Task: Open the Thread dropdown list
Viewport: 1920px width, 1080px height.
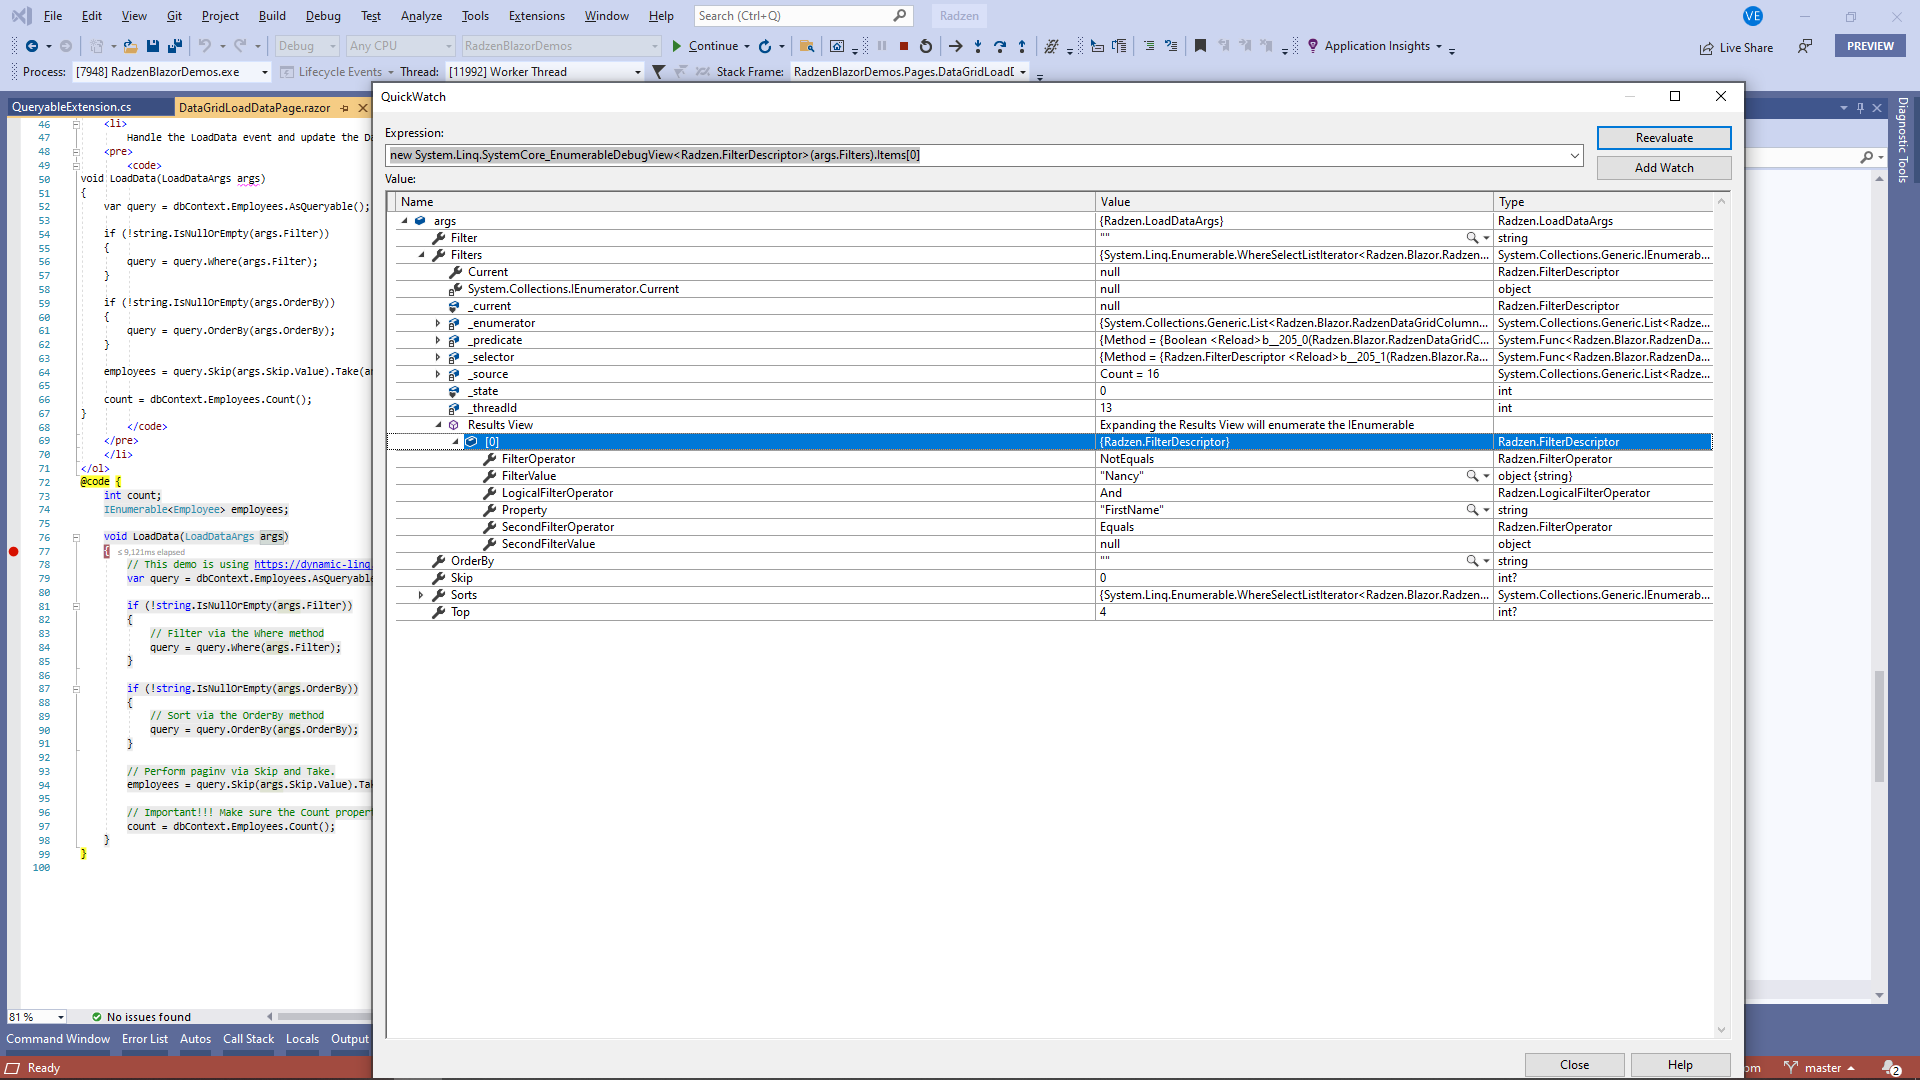Action: point(637,72)
